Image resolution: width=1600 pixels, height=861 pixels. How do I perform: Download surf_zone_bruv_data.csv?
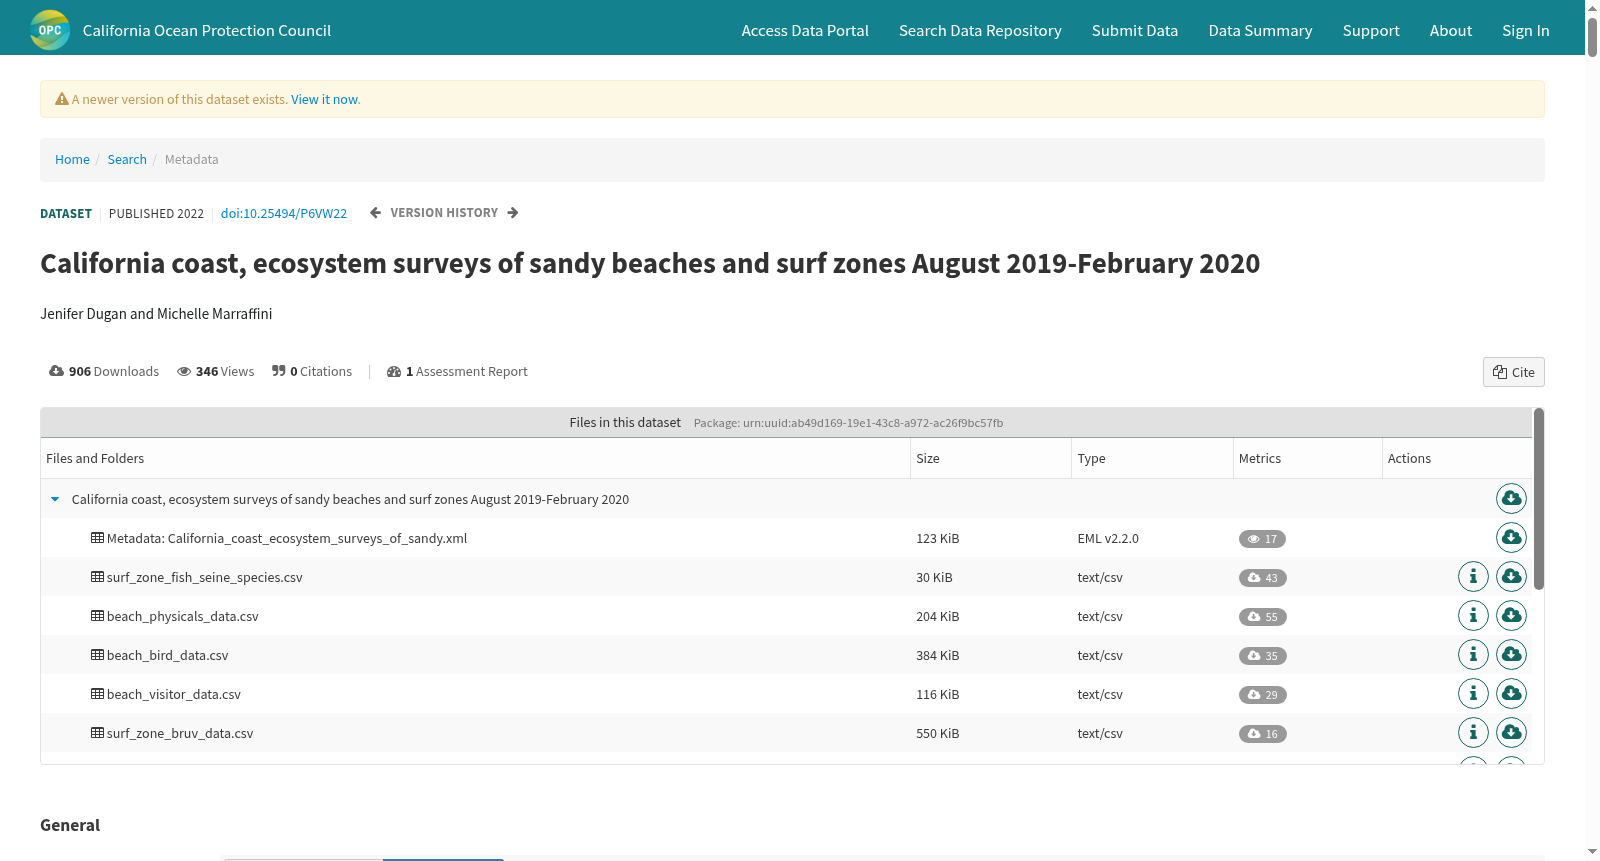1511,732
